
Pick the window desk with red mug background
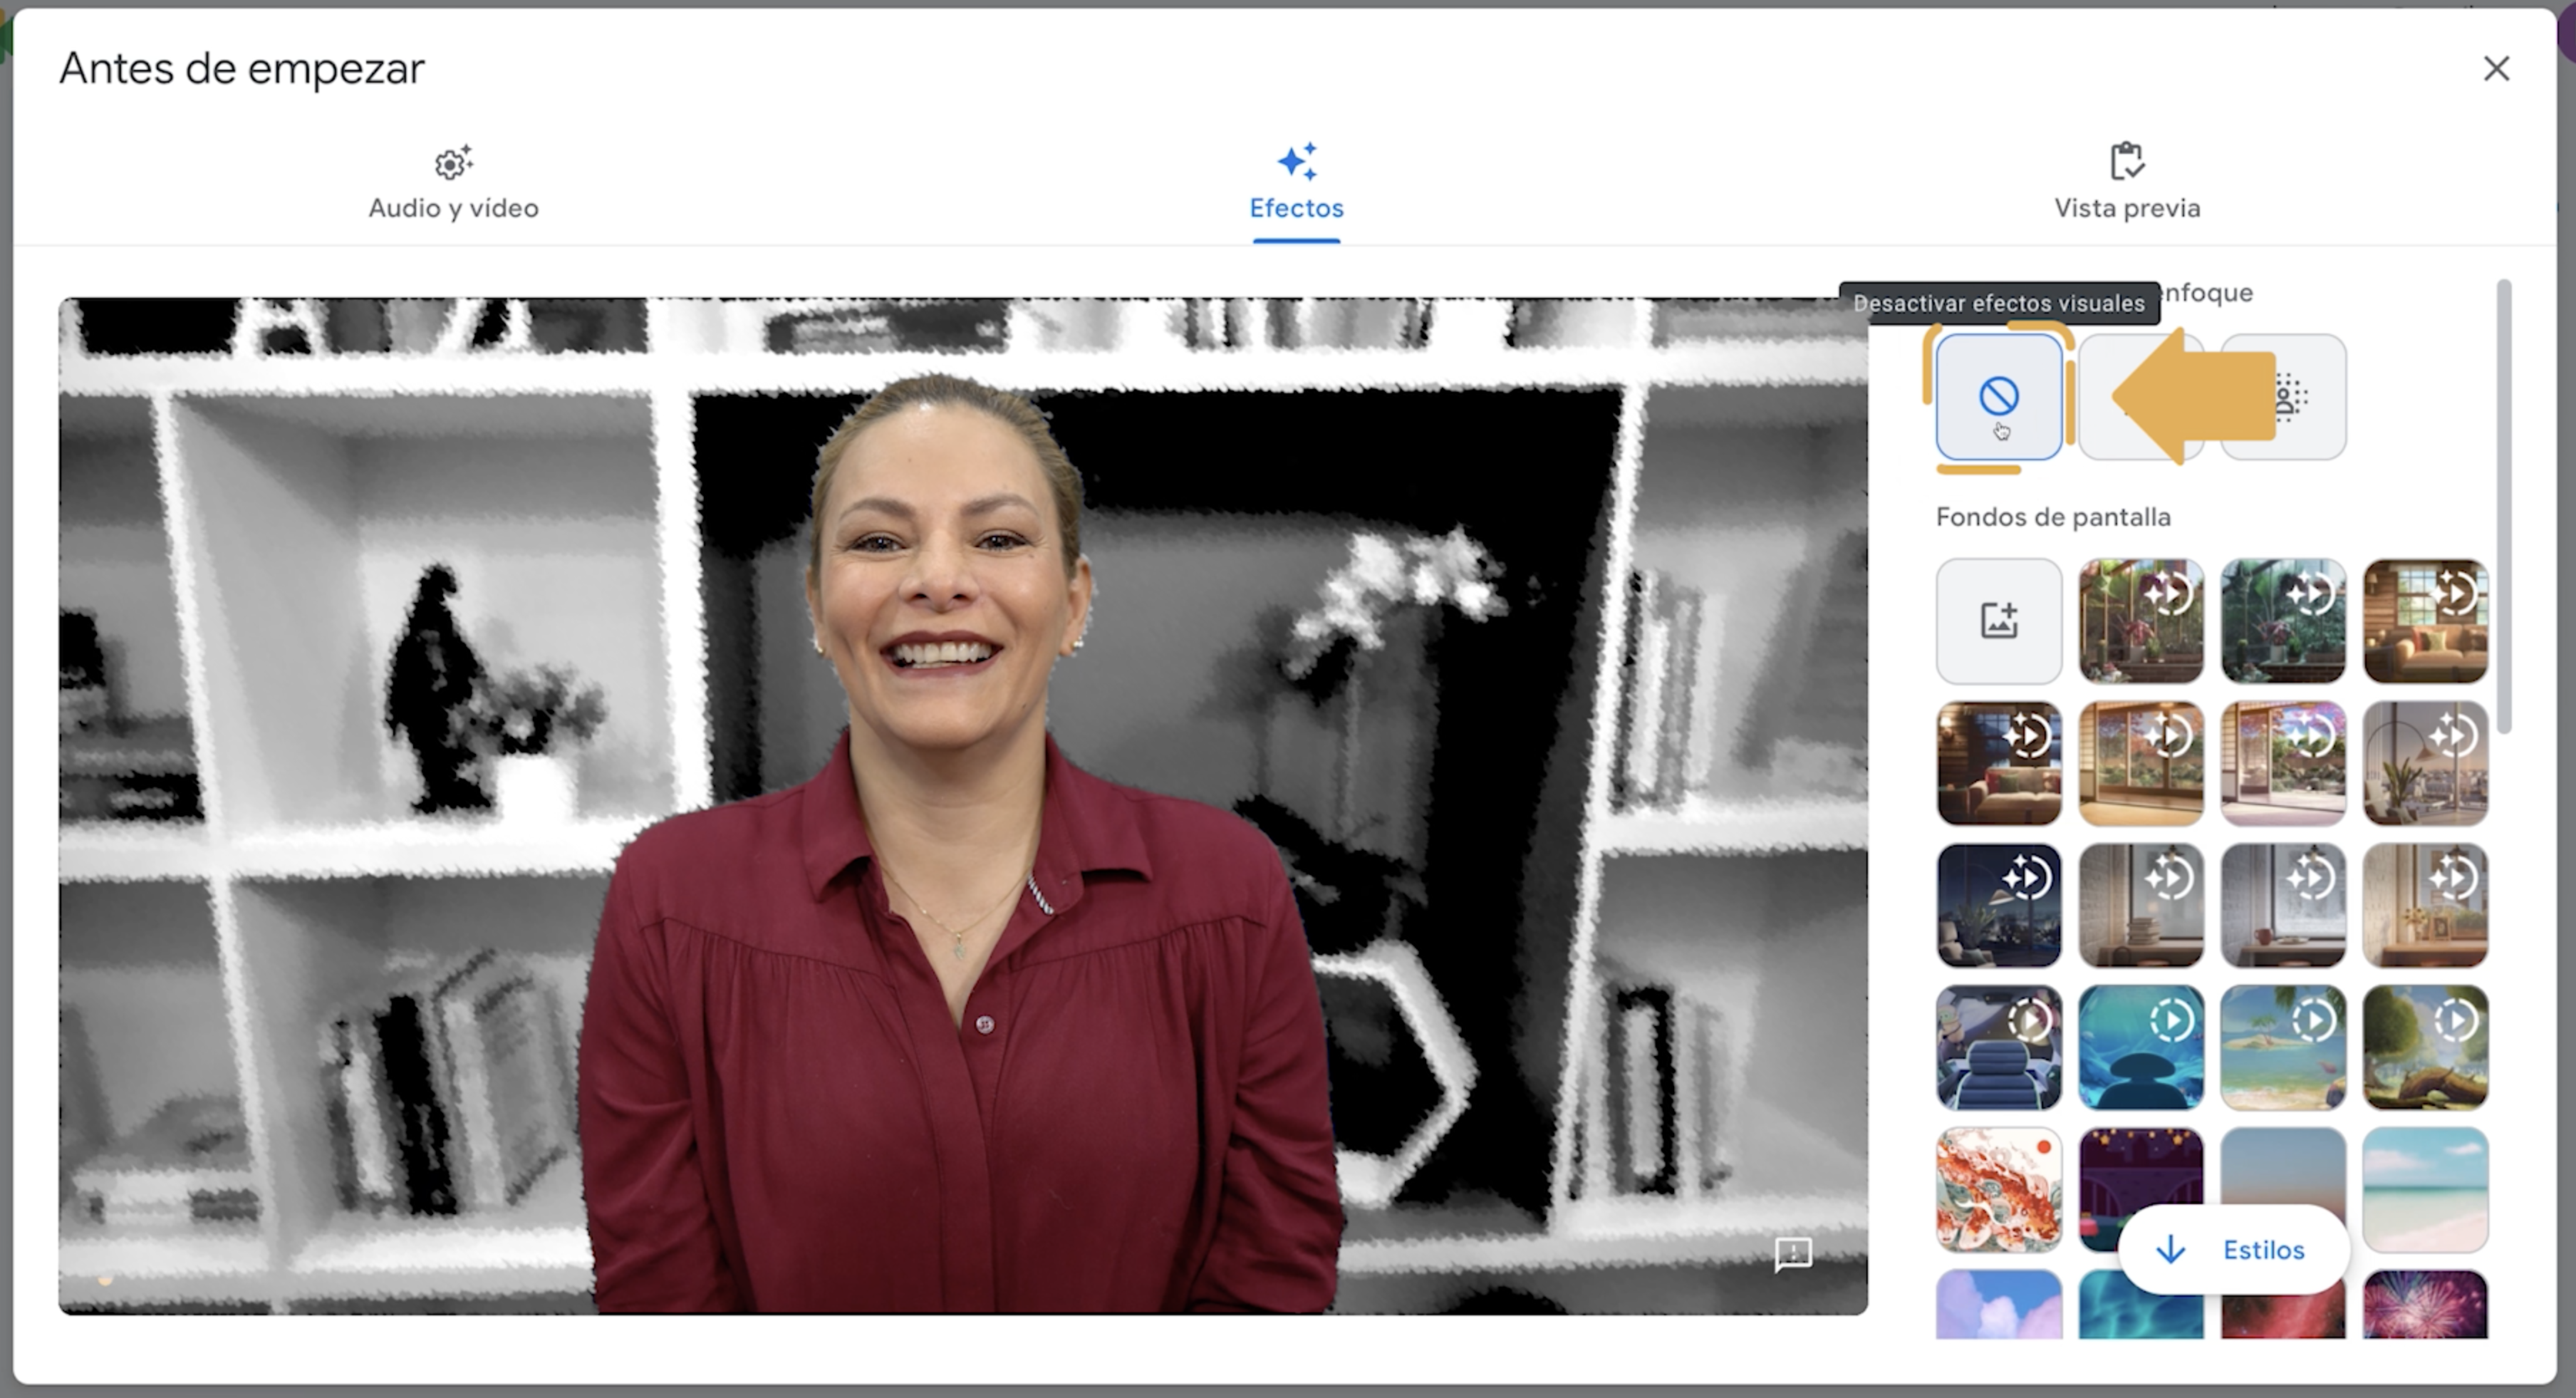2283,905
